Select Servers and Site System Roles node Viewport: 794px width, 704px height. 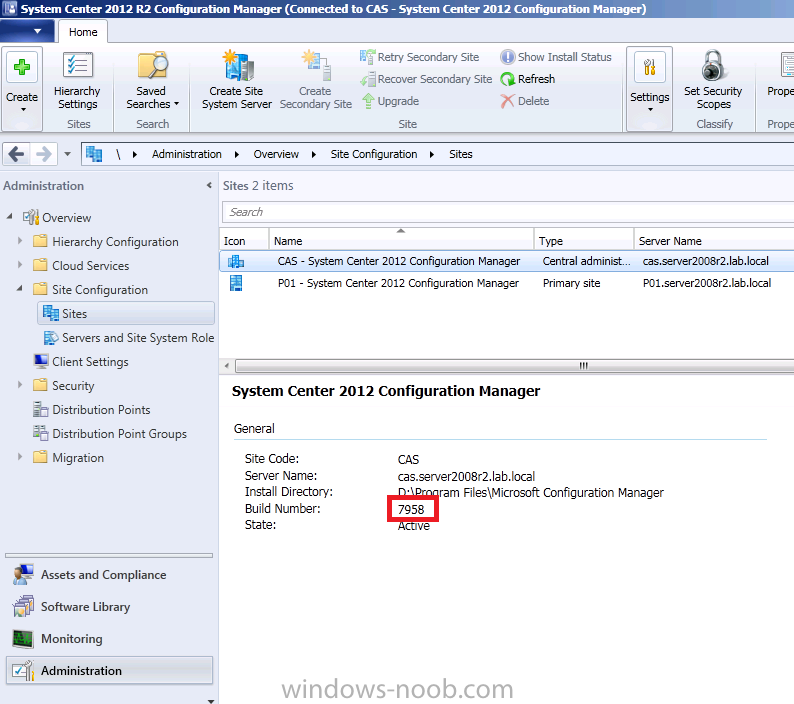[x=129, y=338]
